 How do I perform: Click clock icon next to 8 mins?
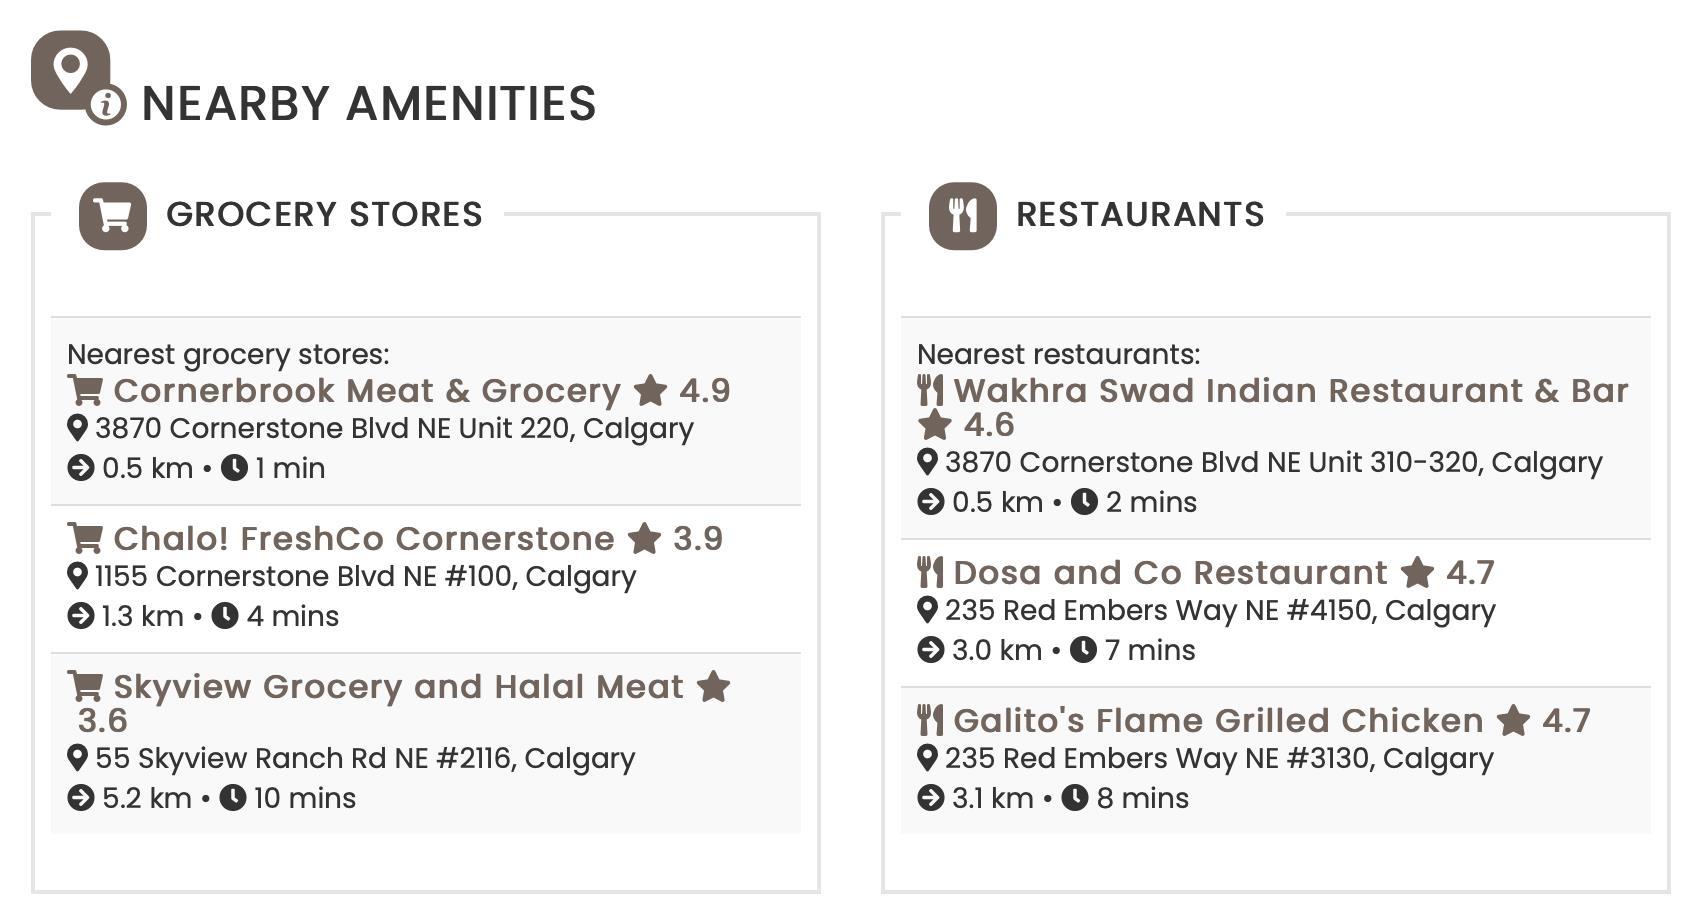coord(1075,798)
